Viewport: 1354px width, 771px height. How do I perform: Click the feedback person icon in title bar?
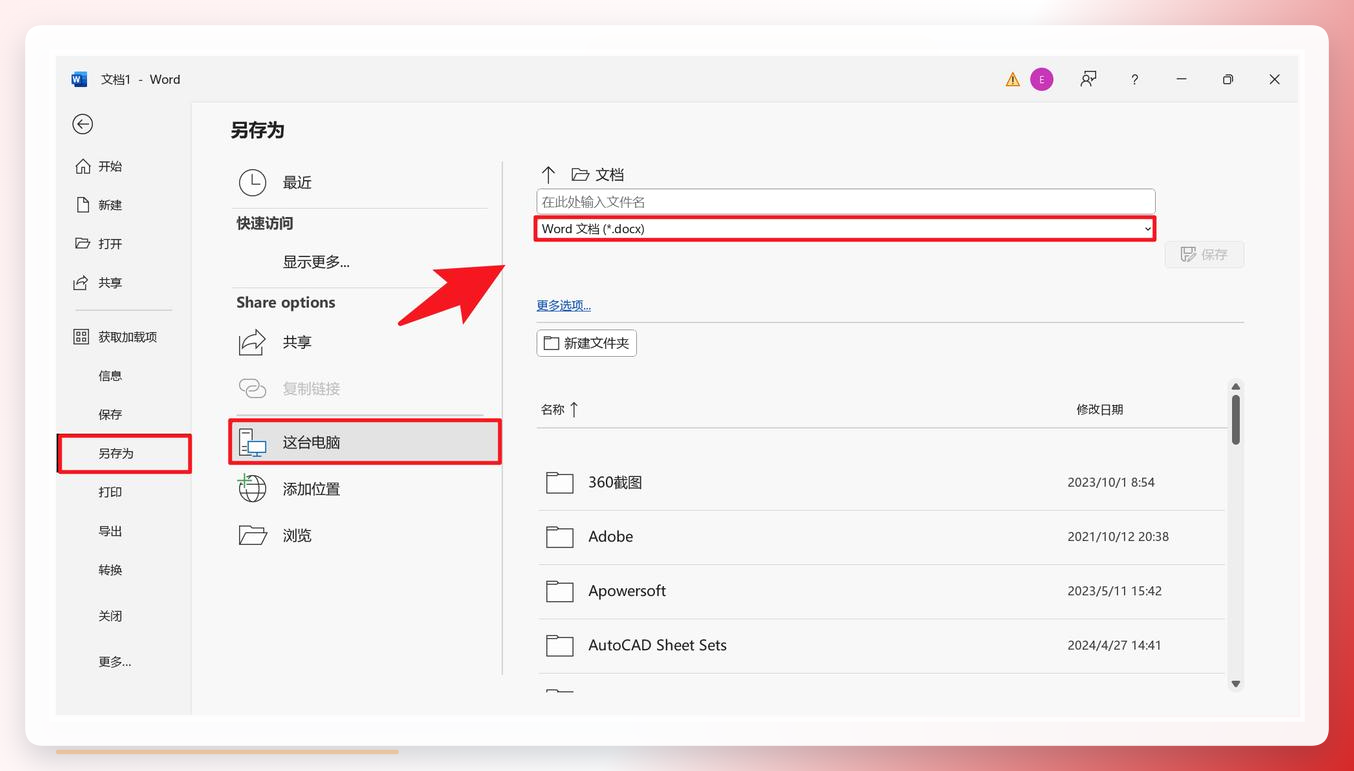coord(1088,79)
